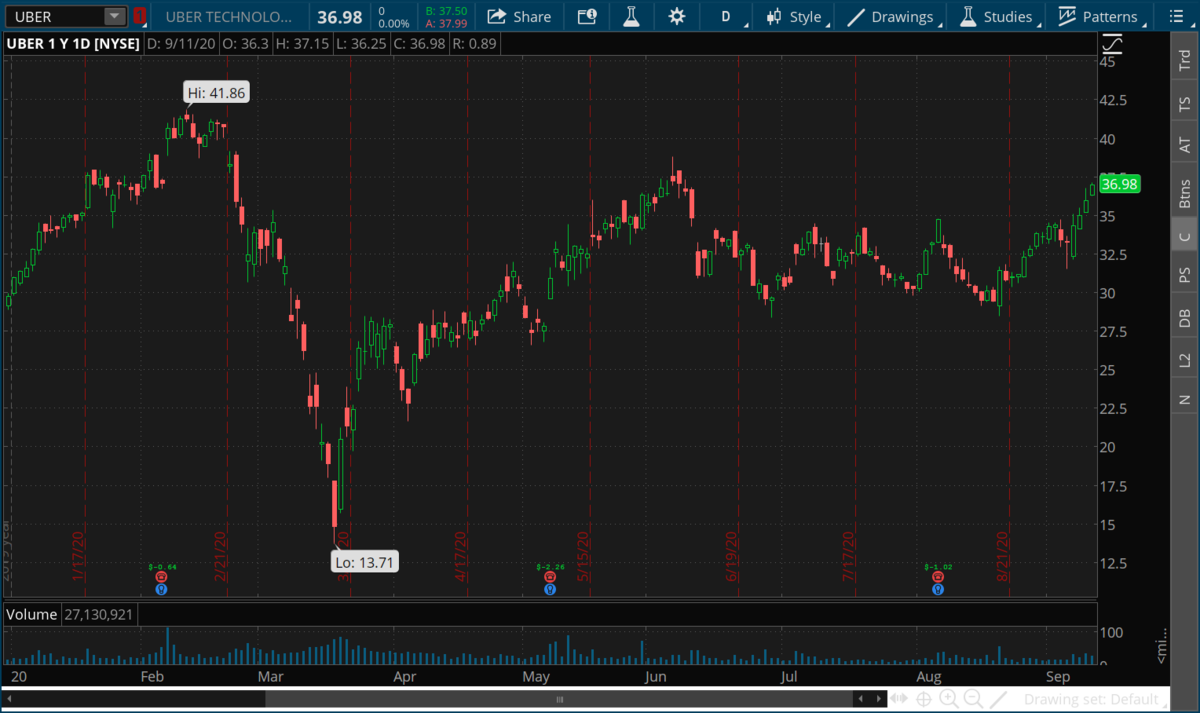Image resolution: width=1200 pixels, height=713 pixels.
Task: Click the horizontal chart scrollbar thumb
Action: tap(558, 698)
